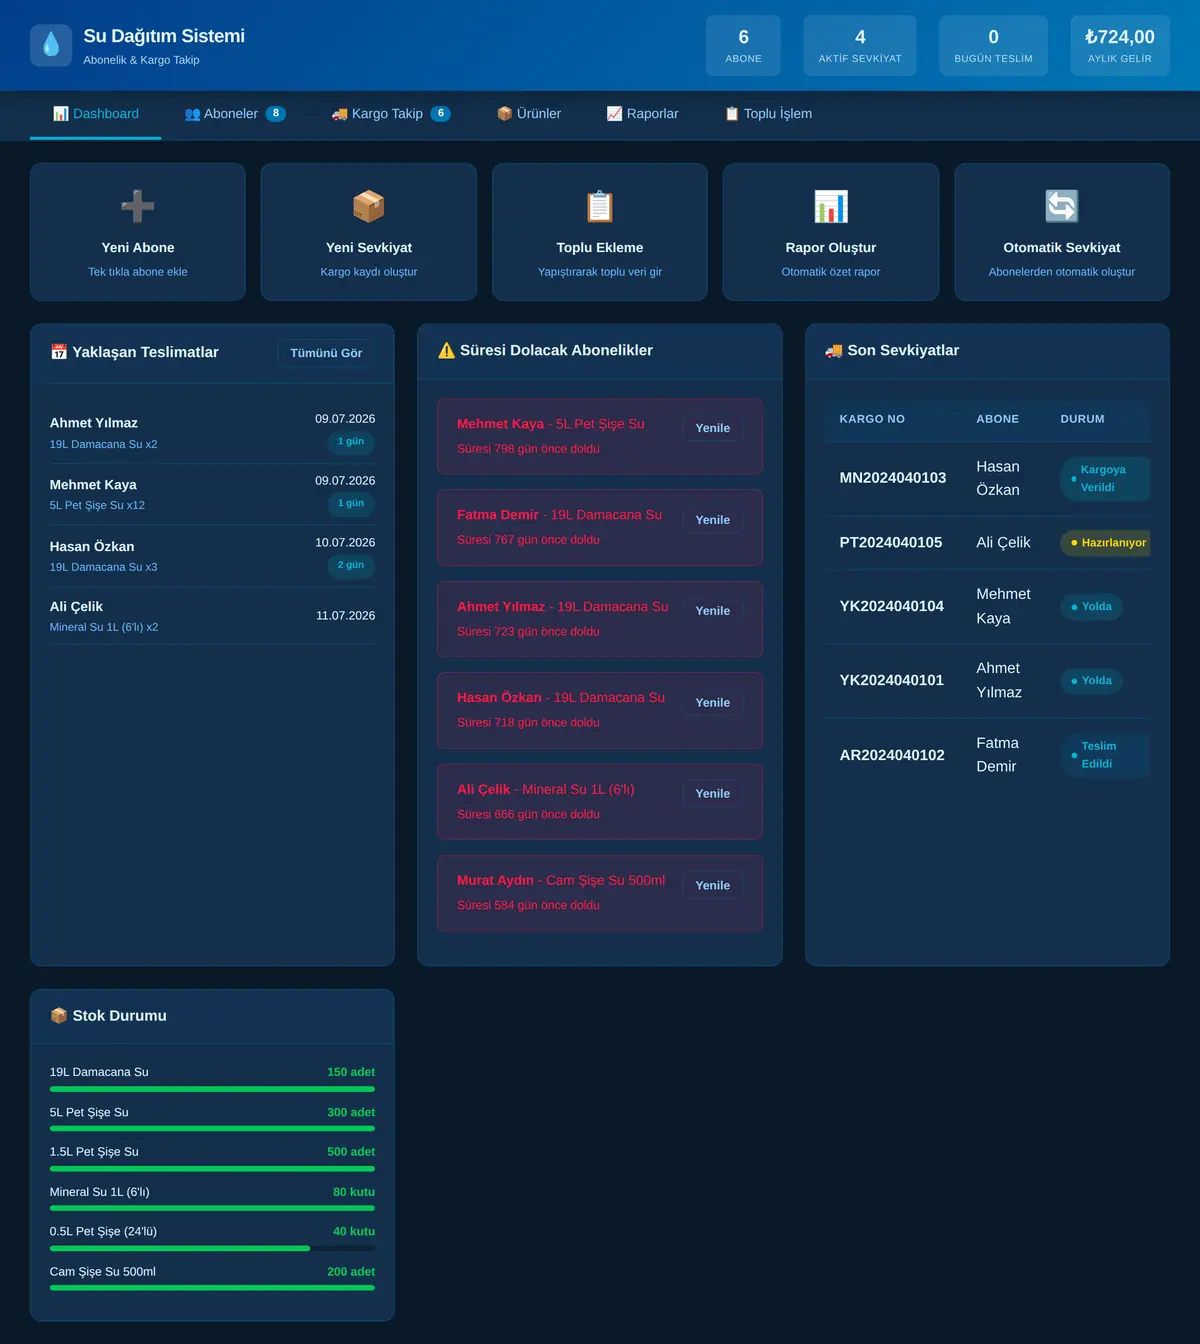
Task: Switch to the Aboneler tab
Action: (x=235, y=114)
